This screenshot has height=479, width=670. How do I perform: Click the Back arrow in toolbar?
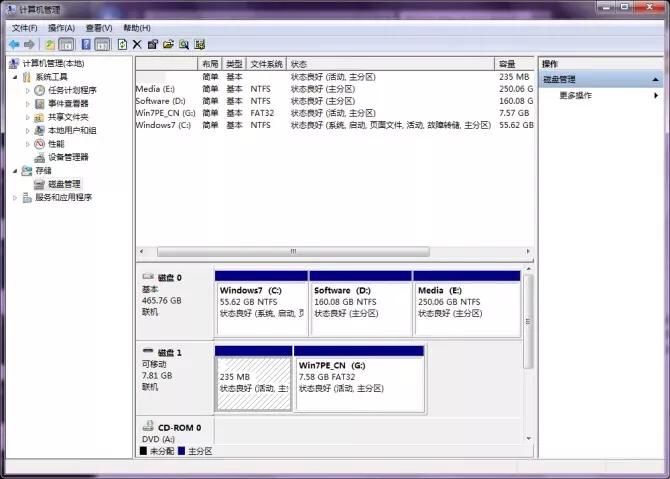pos(13,44)
